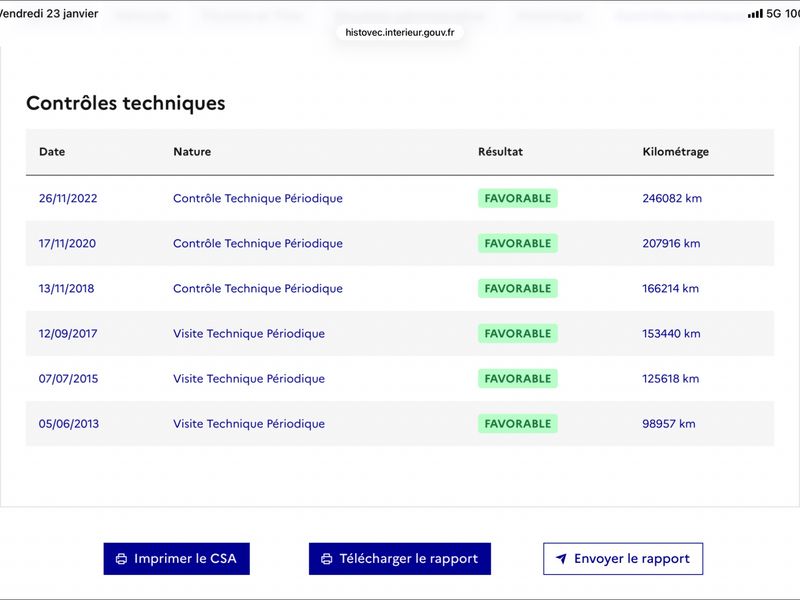Click the FAVORABLE badge for 17/11/2020
Screen dimensions: 800x600
pos(517,243)
